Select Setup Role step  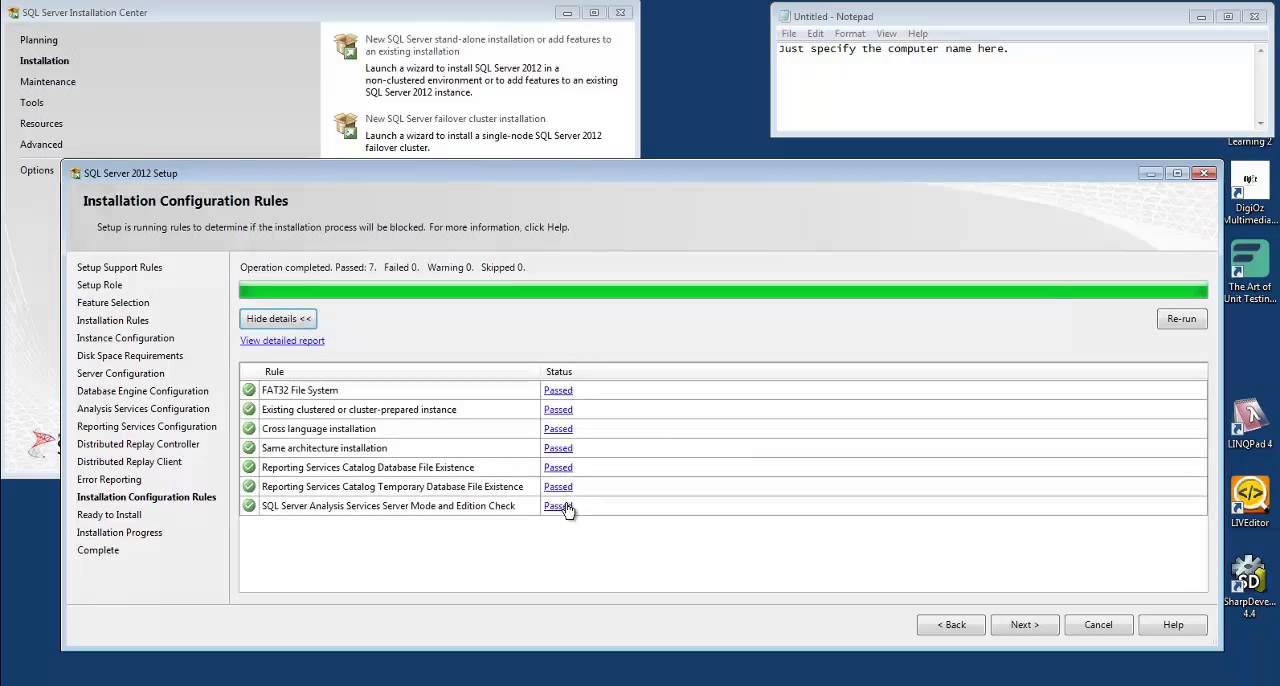coord(99,285)
